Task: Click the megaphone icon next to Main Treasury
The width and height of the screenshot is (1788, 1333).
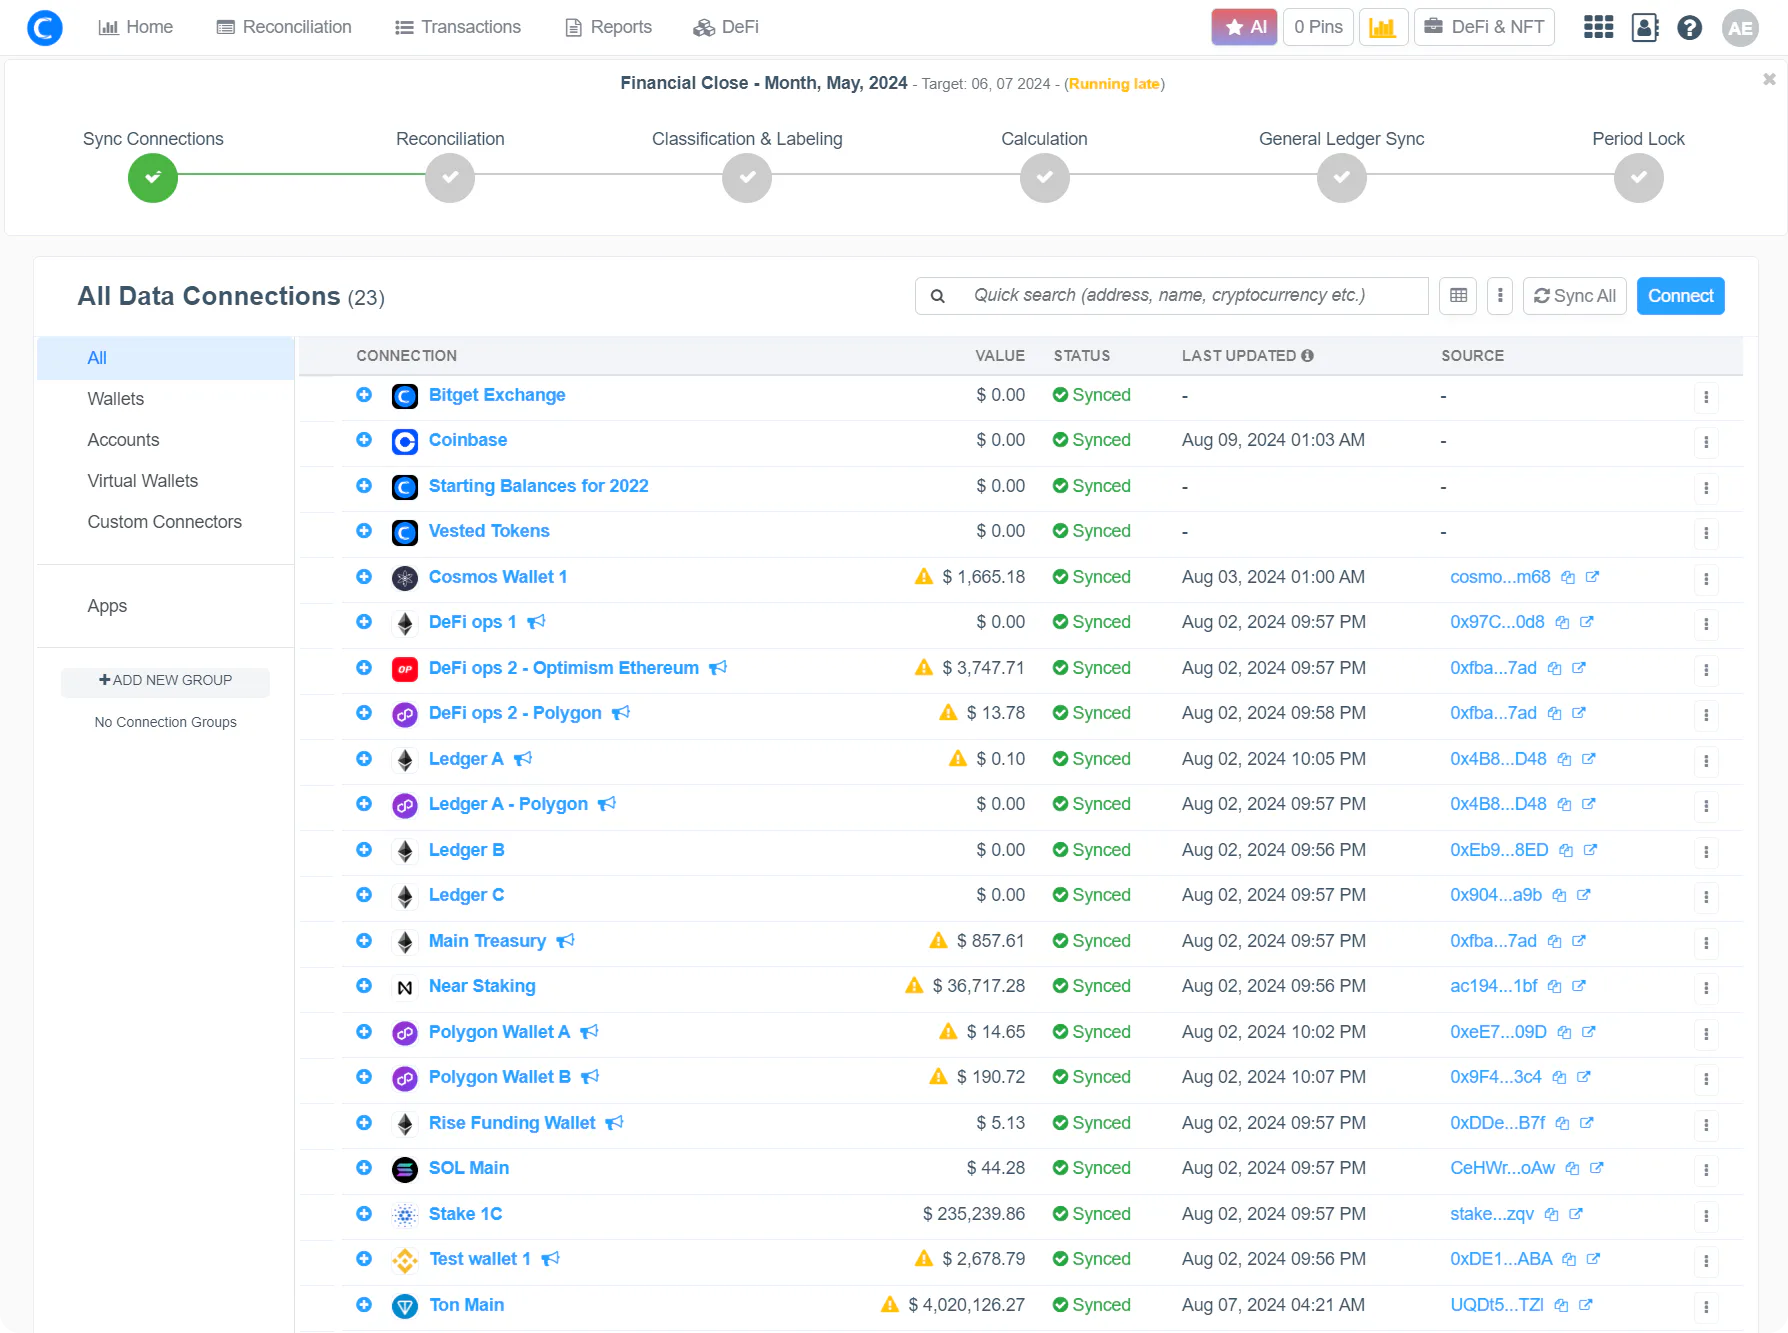Action: [x=566, y=941]
